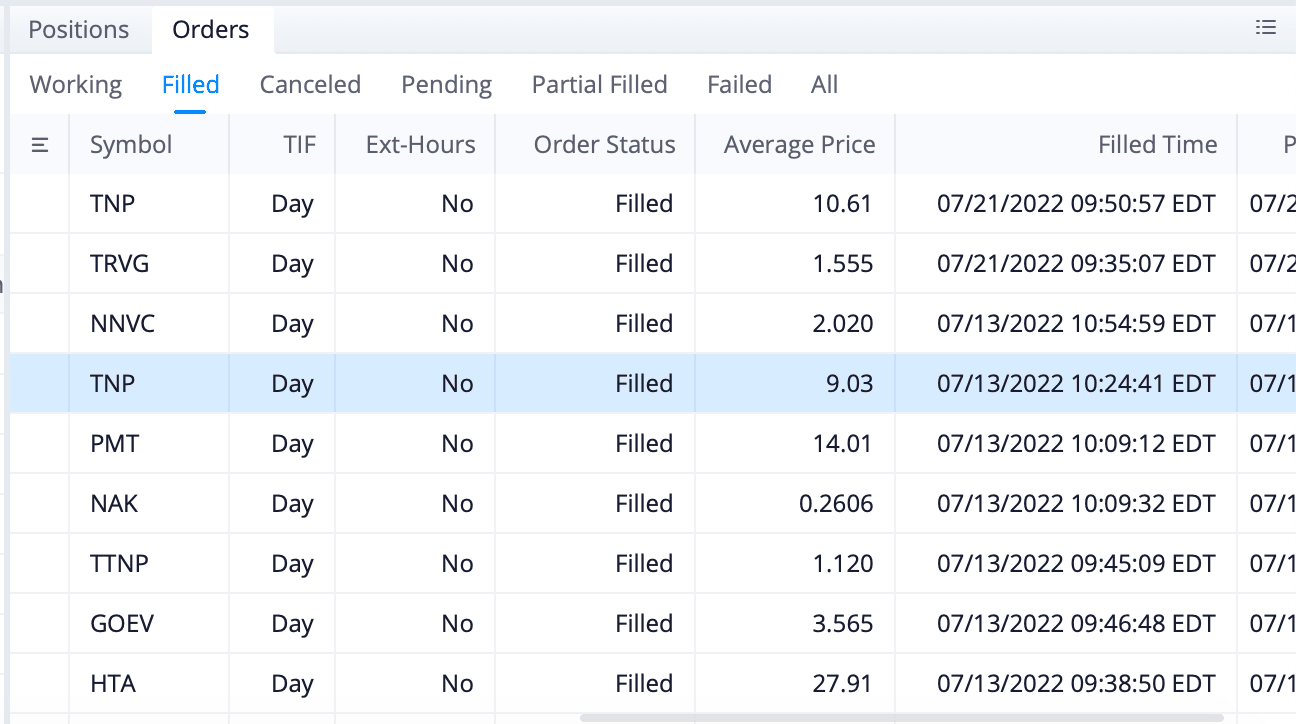Switch to Partial Filled orders
This screenshot has height=724, width=1296.
click(x=599, y=85)
